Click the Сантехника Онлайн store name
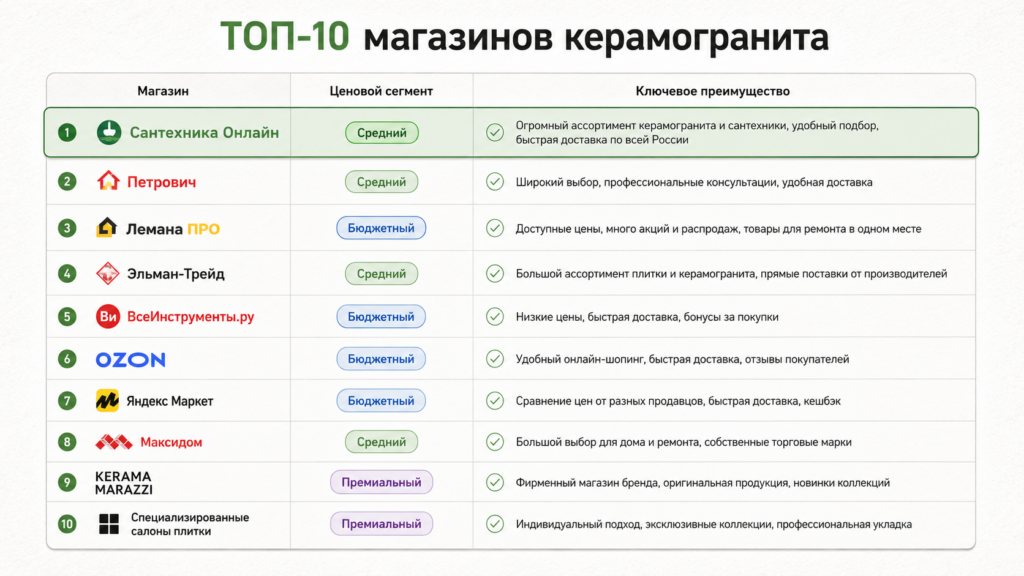This screenshot has width=1024, height=576. tap(204, 133)
